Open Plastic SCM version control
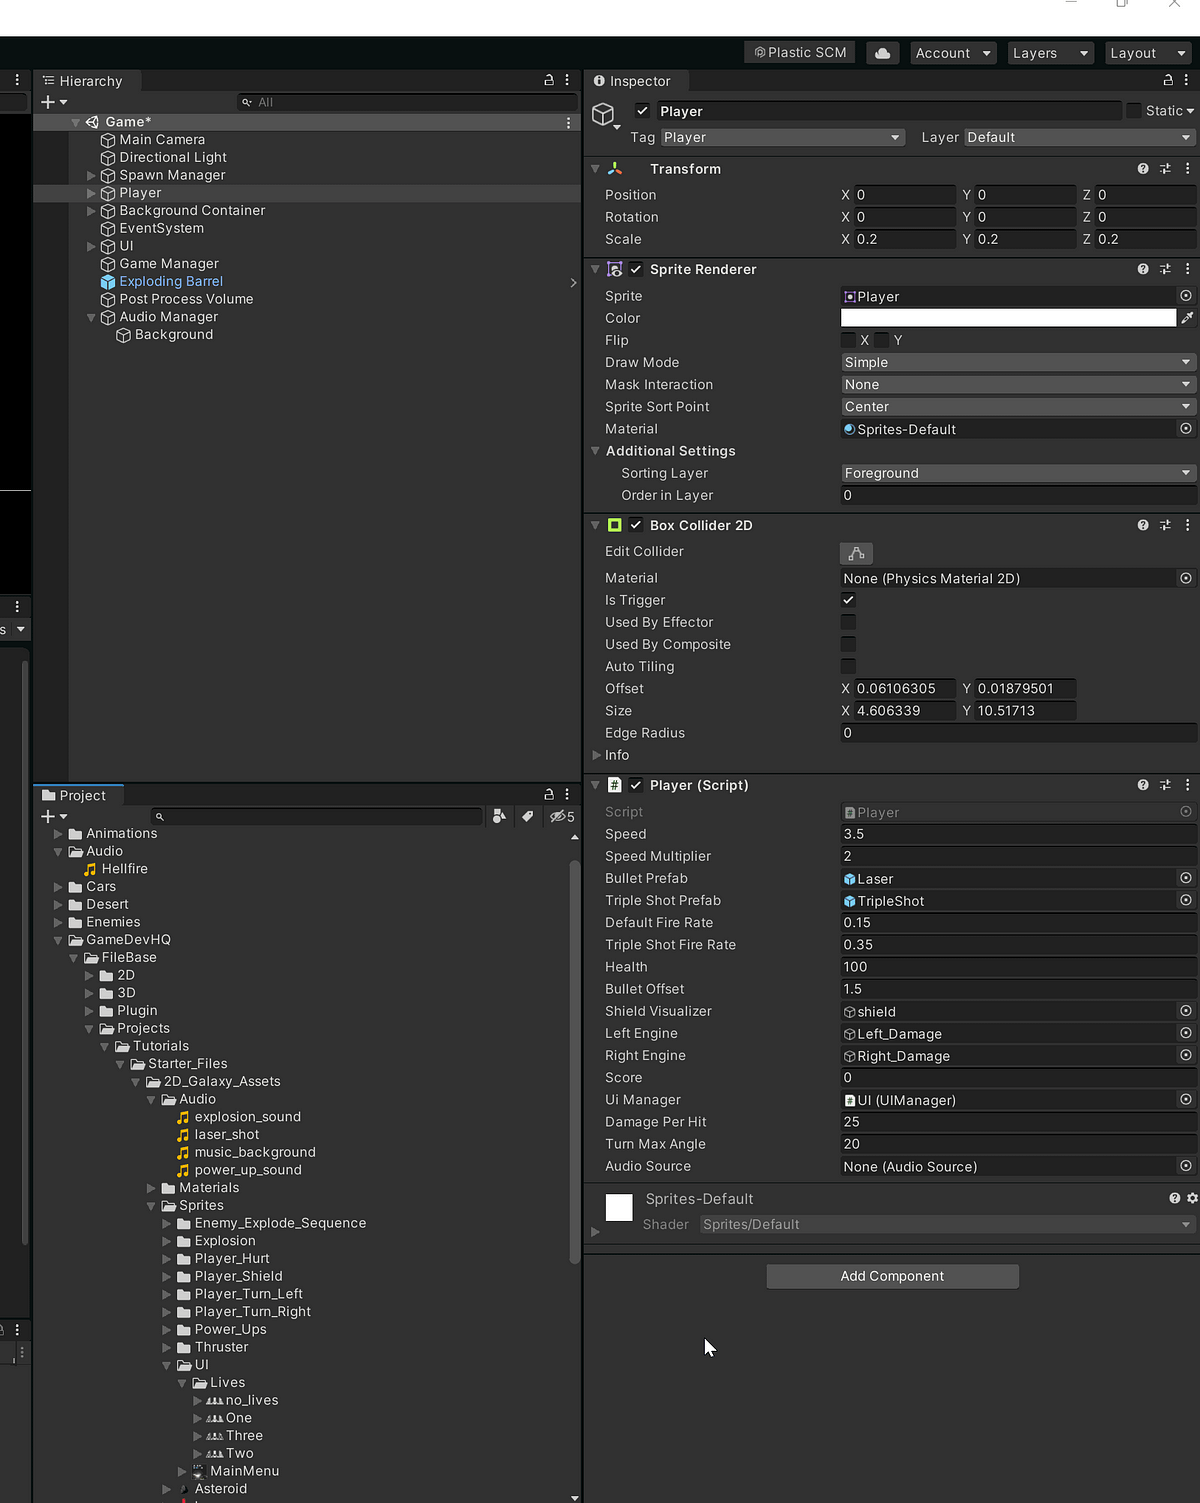This screenshot has width=1200, height=1503. click(x=800, y=53)
